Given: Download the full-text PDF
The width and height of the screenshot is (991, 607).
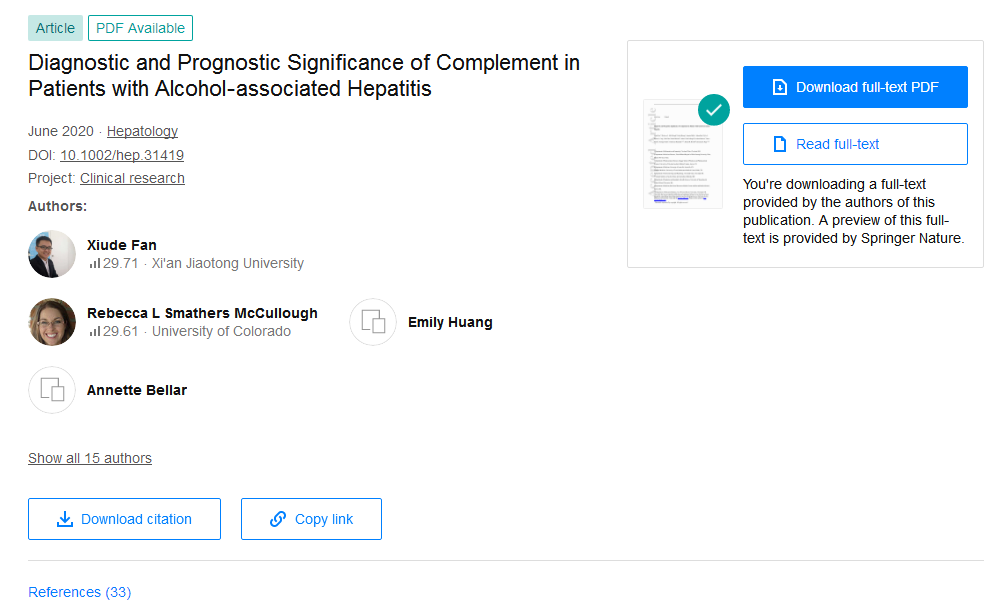Looking at the screenshot, I should pos(855,87).
